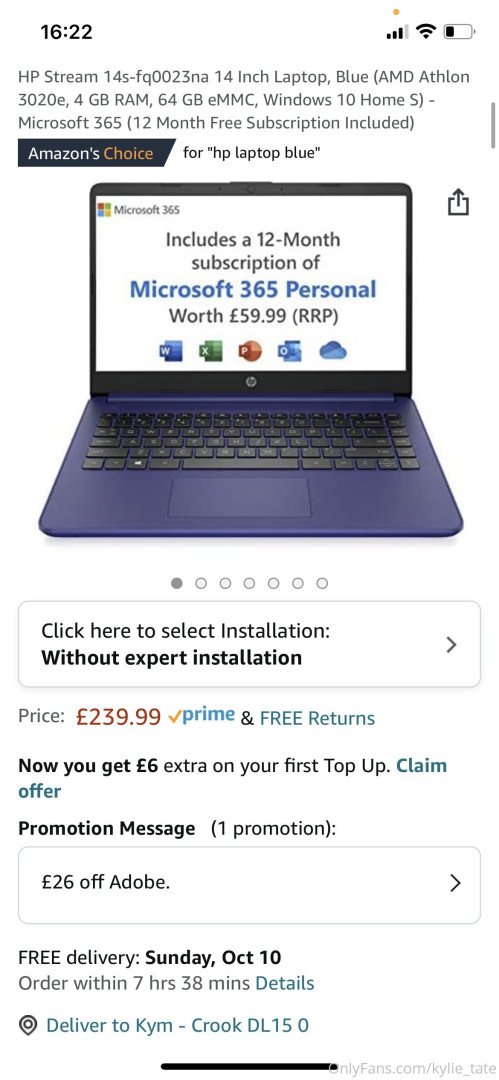This screenshot has height=1080, width=499.
Task: Tap the home indicator bar at bottom
Action: click(248, 1067)
